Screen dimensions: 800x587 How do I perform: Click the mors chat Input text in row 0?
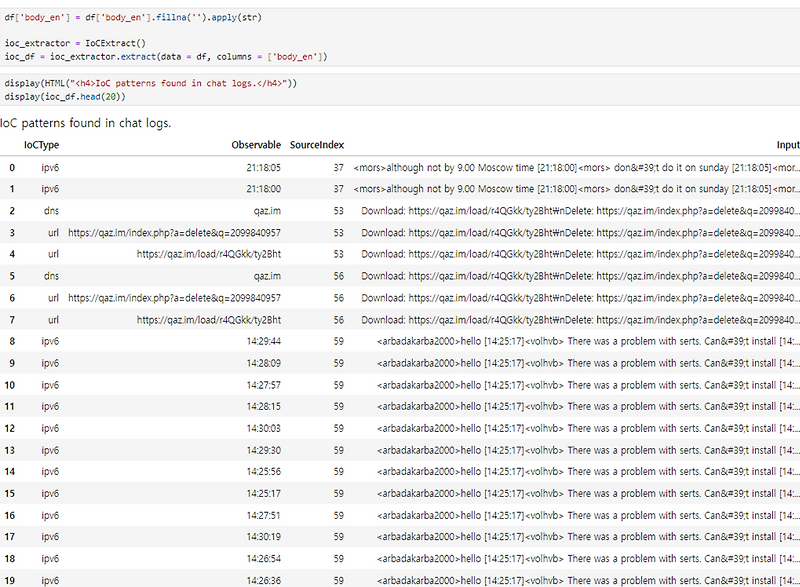pyautogui.click(x=577, y=167)
